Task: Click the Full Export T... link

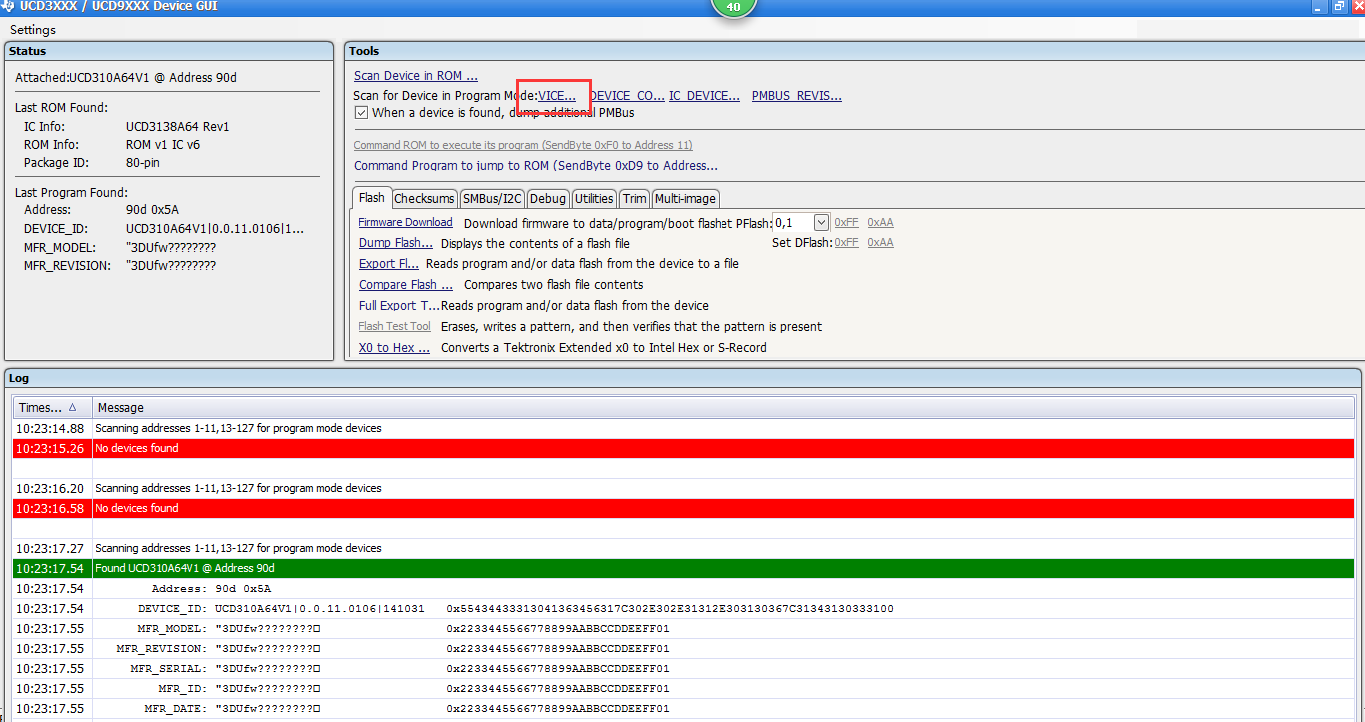Action: pyautogui.click(x=399, y=306)
